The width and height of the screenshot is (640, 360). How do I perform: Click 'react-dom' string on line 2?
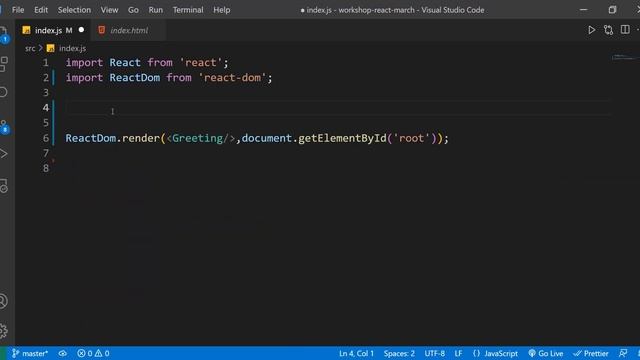coord(232,78)
